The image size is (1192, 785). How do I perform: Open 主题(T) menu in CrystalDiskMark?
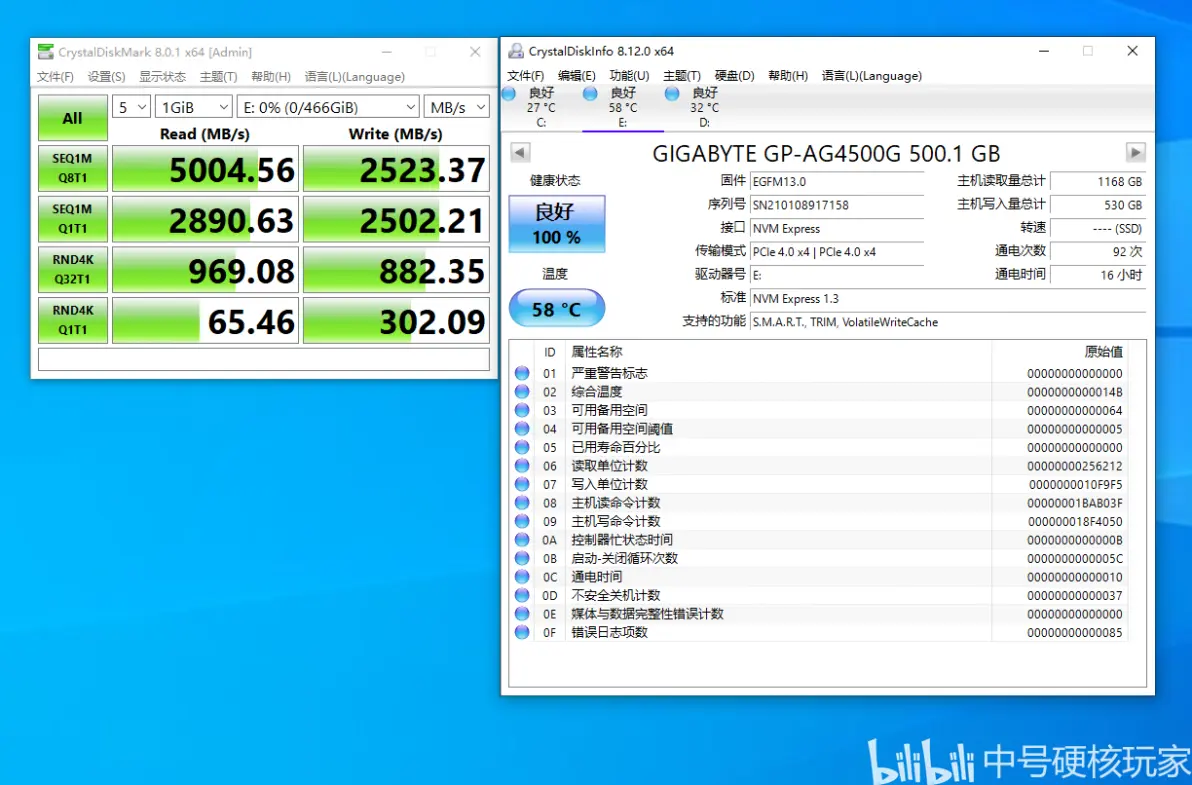click(218, 77)
